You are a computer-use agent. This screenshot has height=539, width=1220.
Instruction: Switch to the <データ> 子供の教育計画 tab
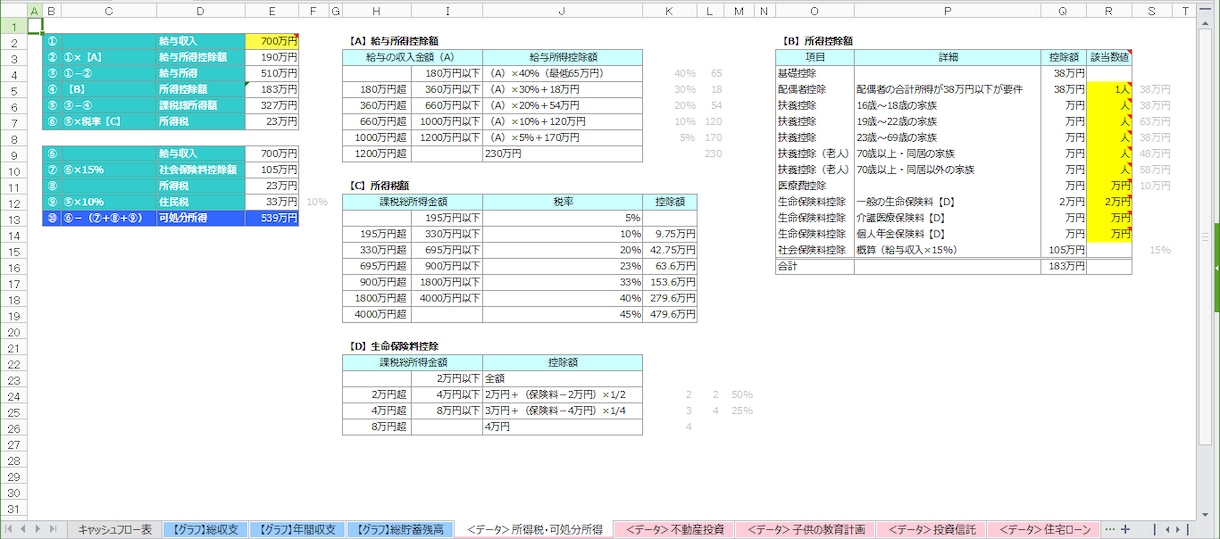tap(805, 529)
